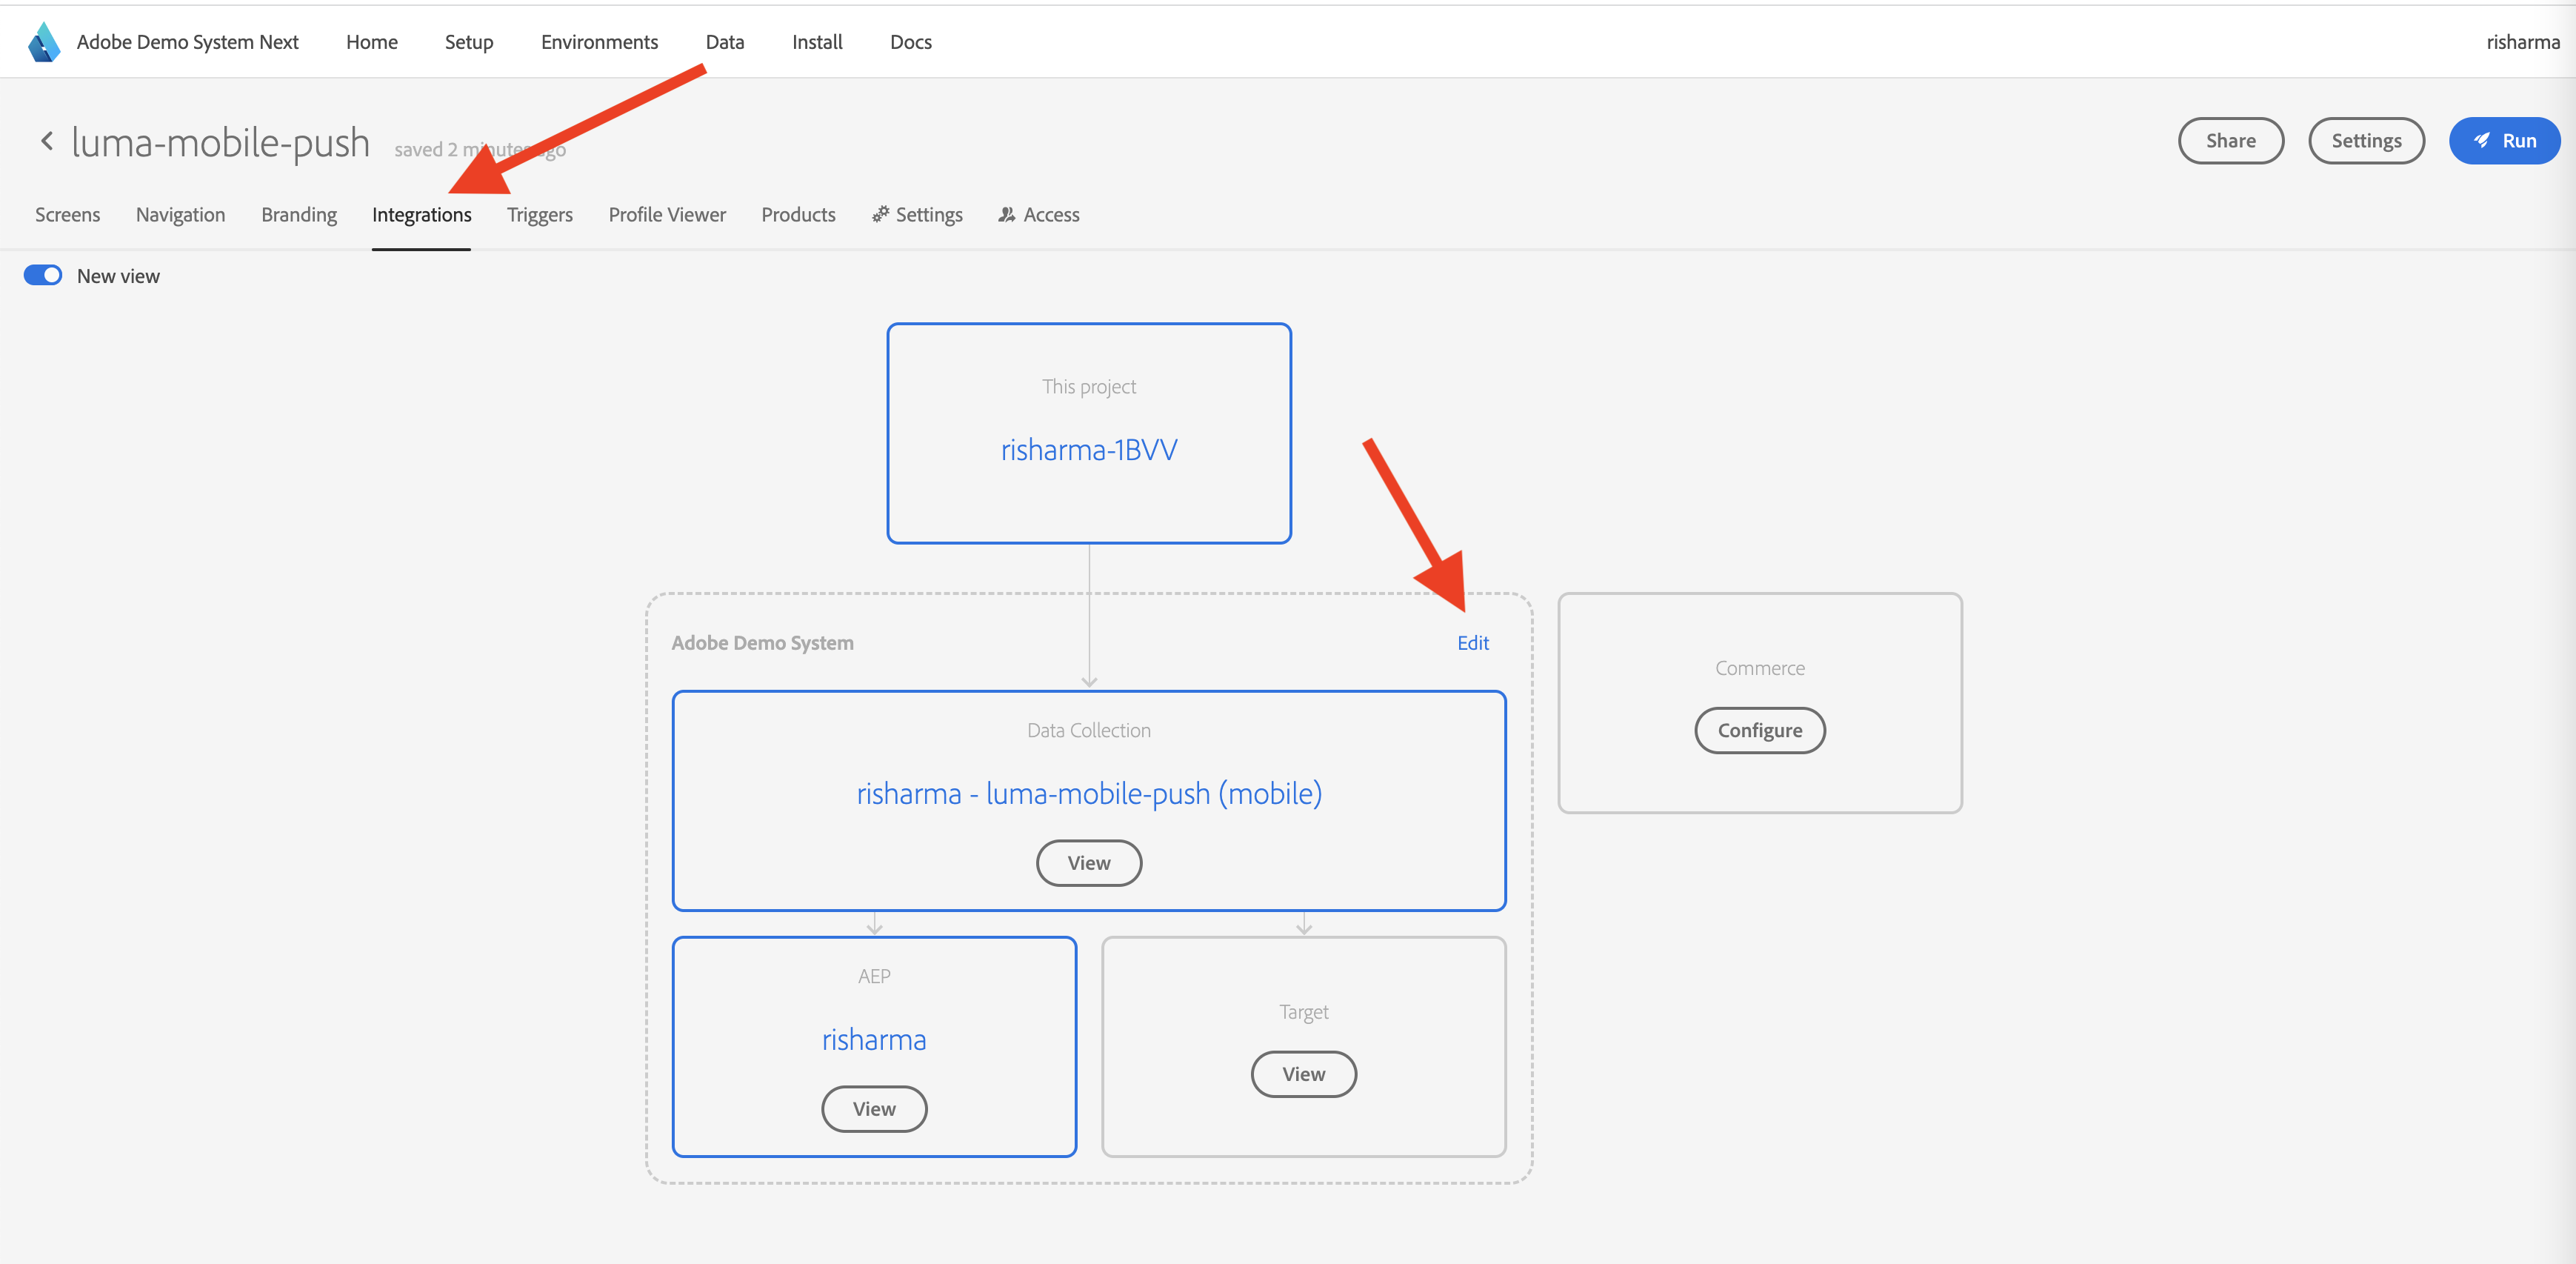
Task: Open the Settings tab with gear icon
Action: pos(917,214)
